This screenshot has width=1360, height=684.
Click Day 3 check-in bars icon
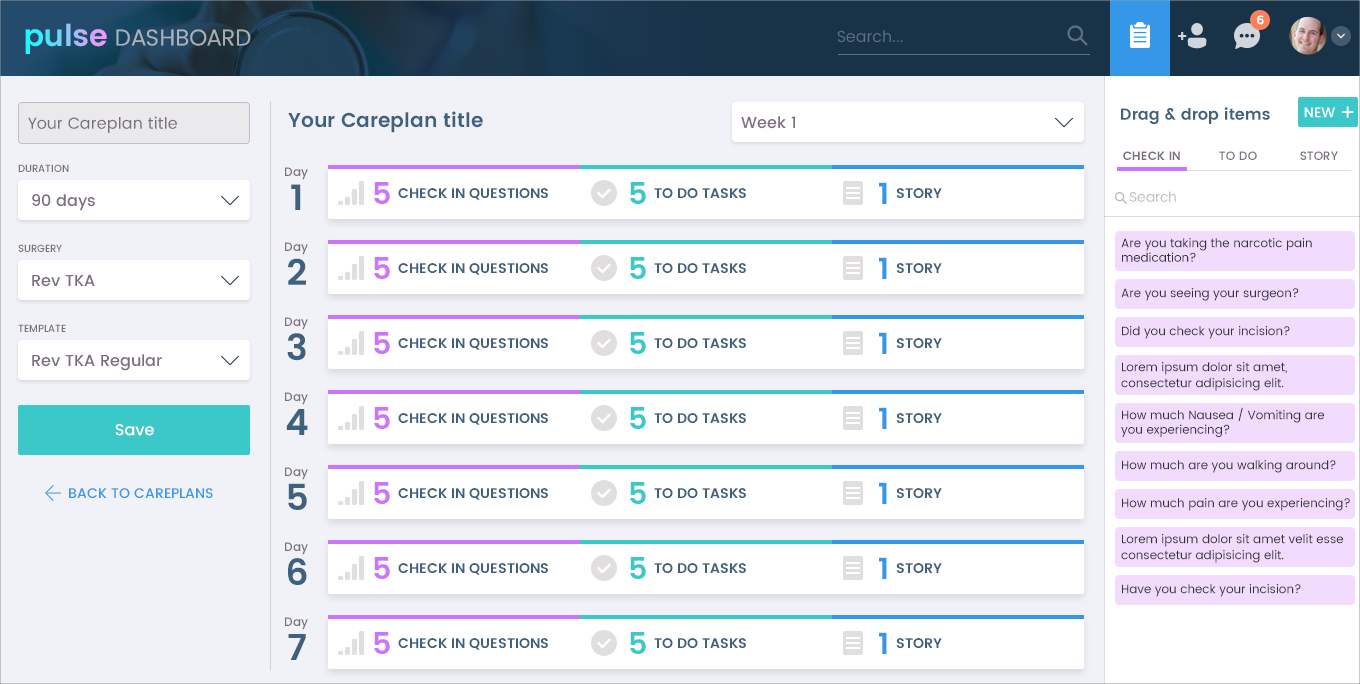pyautogui.click(x=351, y=343)
